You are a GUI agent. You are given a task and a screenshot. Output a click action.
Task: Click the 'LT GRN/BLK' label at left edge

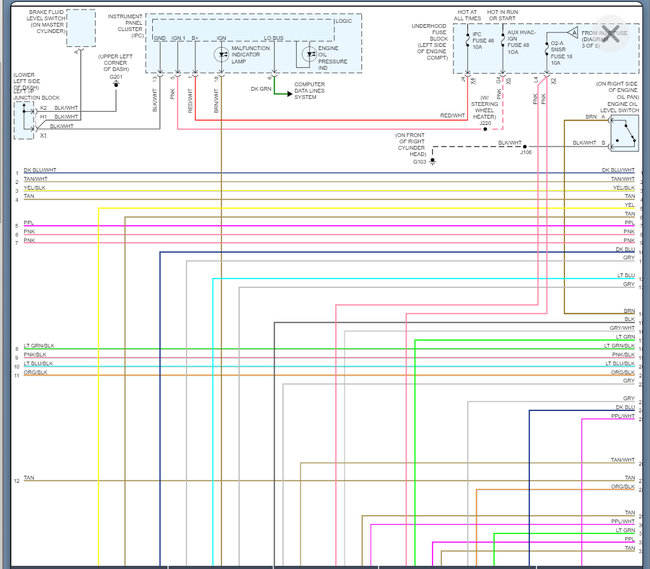[x=39, y=346]
